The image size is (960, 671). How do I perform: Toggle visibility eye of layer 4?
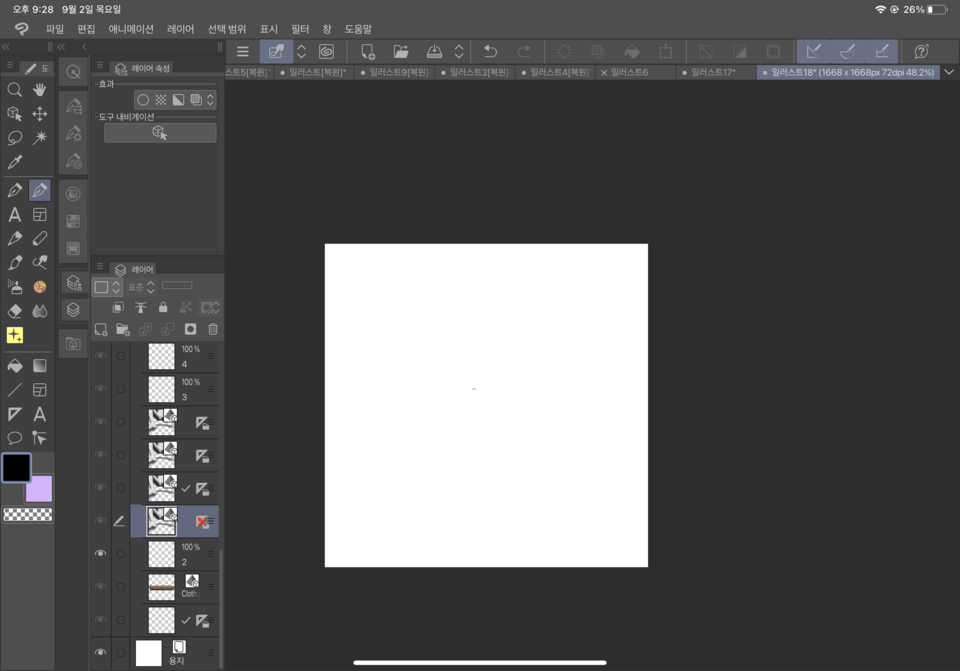[x=100, y=356]
